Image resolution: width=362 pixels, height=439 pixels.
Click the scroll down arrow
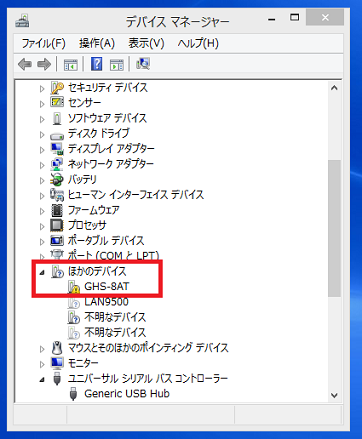pyautogui.click(x=334, y=395)
